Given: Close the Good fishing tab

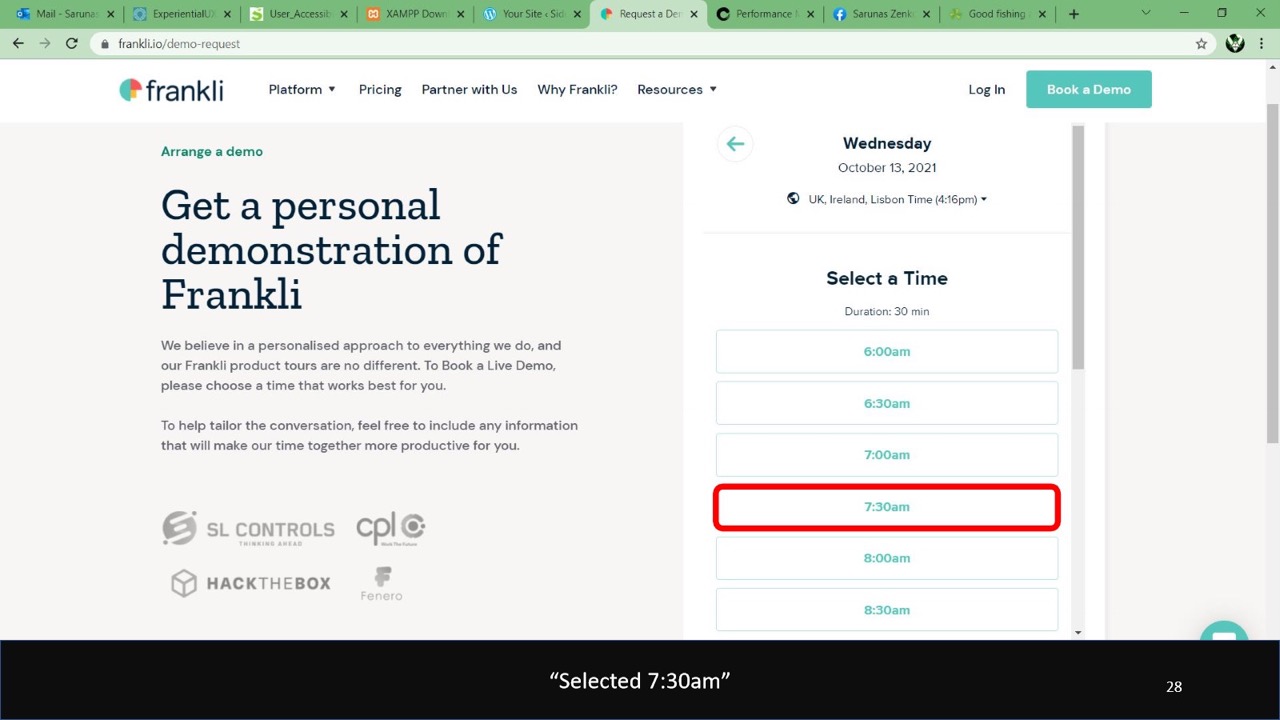Looking at the screenshot, I should click(x=1042, y=14).
